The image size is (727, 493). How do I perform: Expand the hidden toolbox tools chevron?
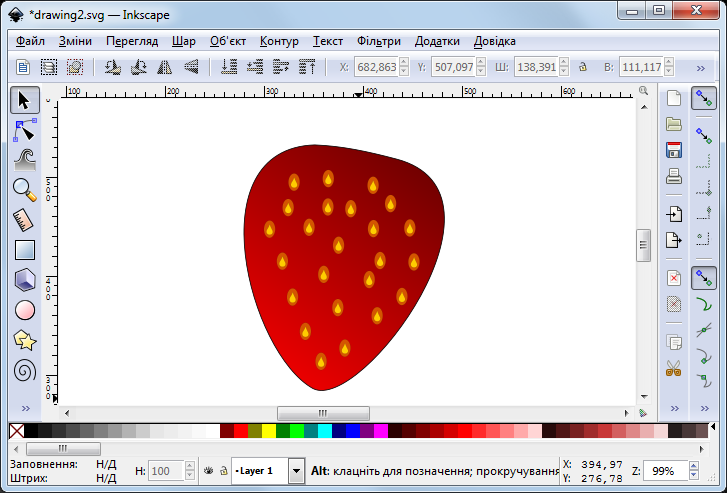25,409
